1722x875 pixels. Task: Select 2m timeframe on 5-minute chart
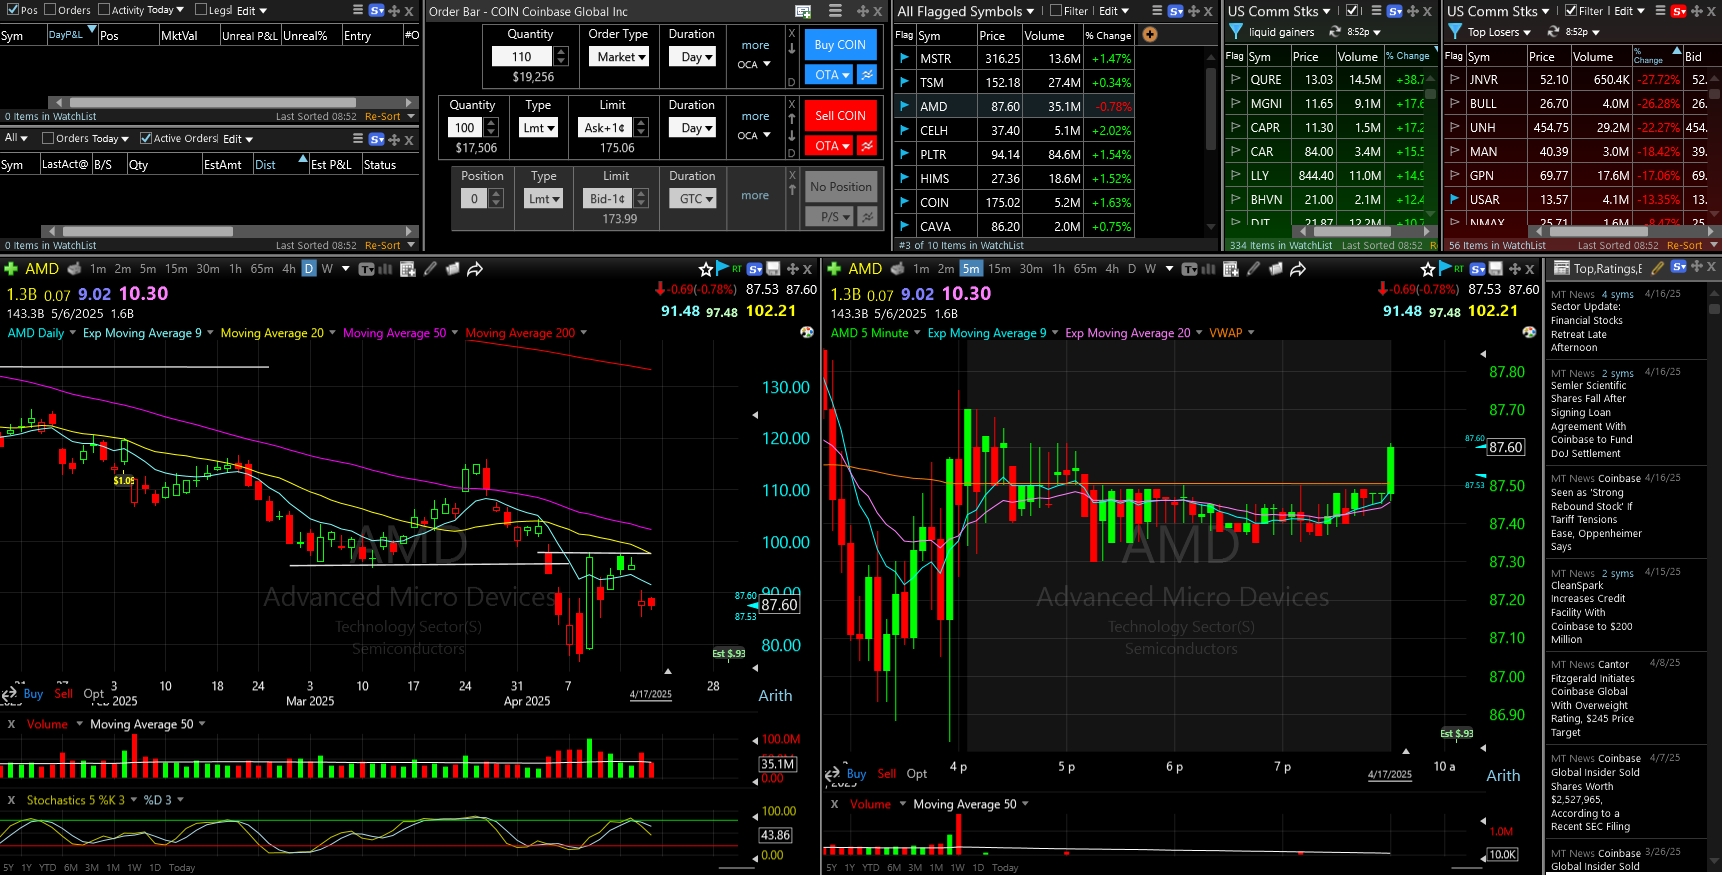pos(946,269)
